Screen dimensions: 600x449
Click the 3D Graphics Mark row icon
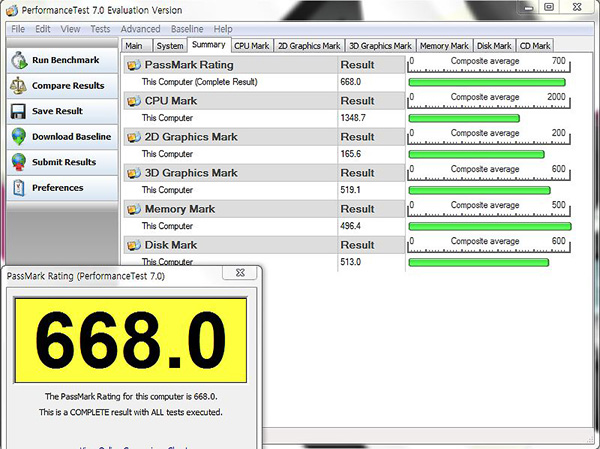[x=134, y=173]
